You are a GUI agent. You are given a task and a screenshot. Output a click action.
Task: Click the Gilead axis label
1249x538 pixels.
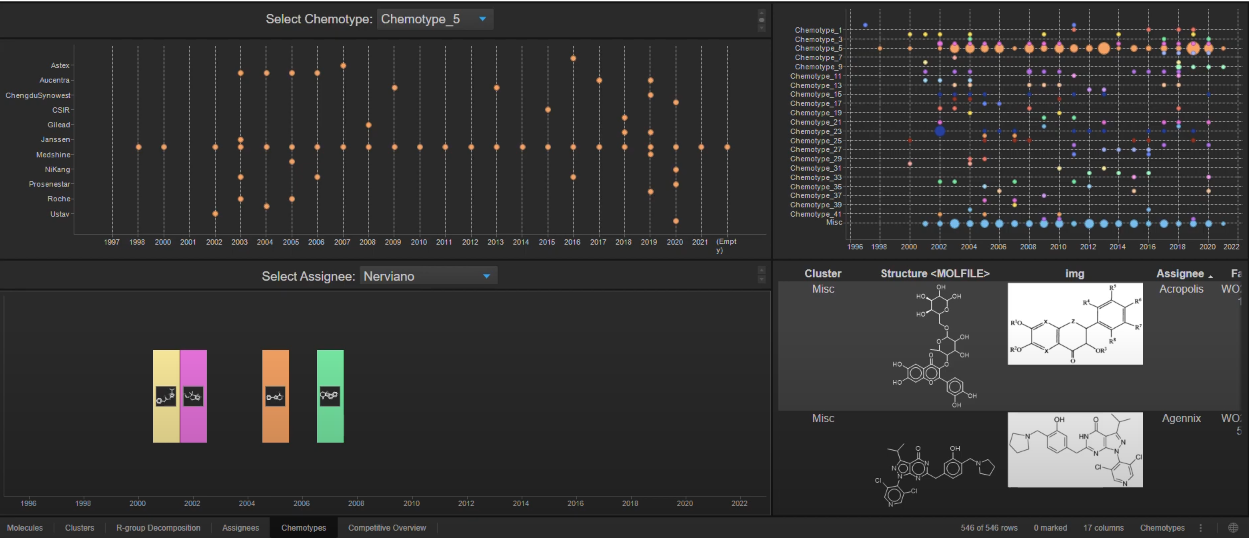point(58,125)
